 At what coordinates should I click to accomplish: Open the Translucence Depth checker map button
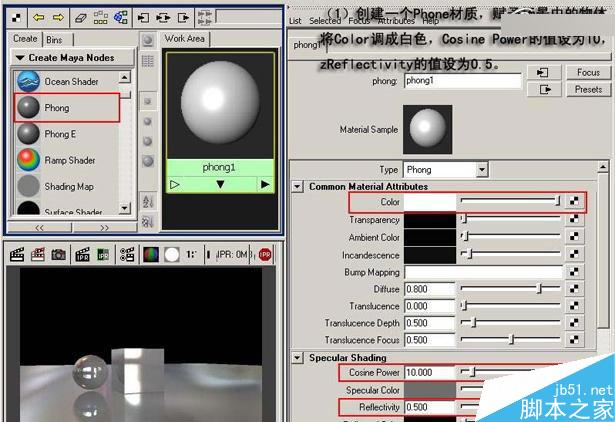[x=574, y=322]
